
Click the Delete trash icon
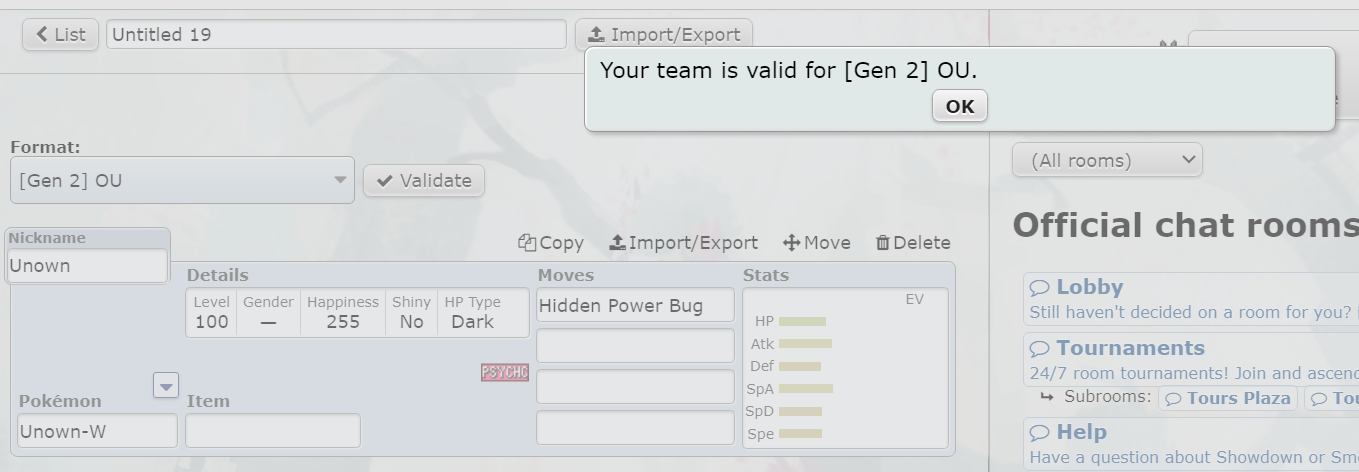(x=882, y=243)
